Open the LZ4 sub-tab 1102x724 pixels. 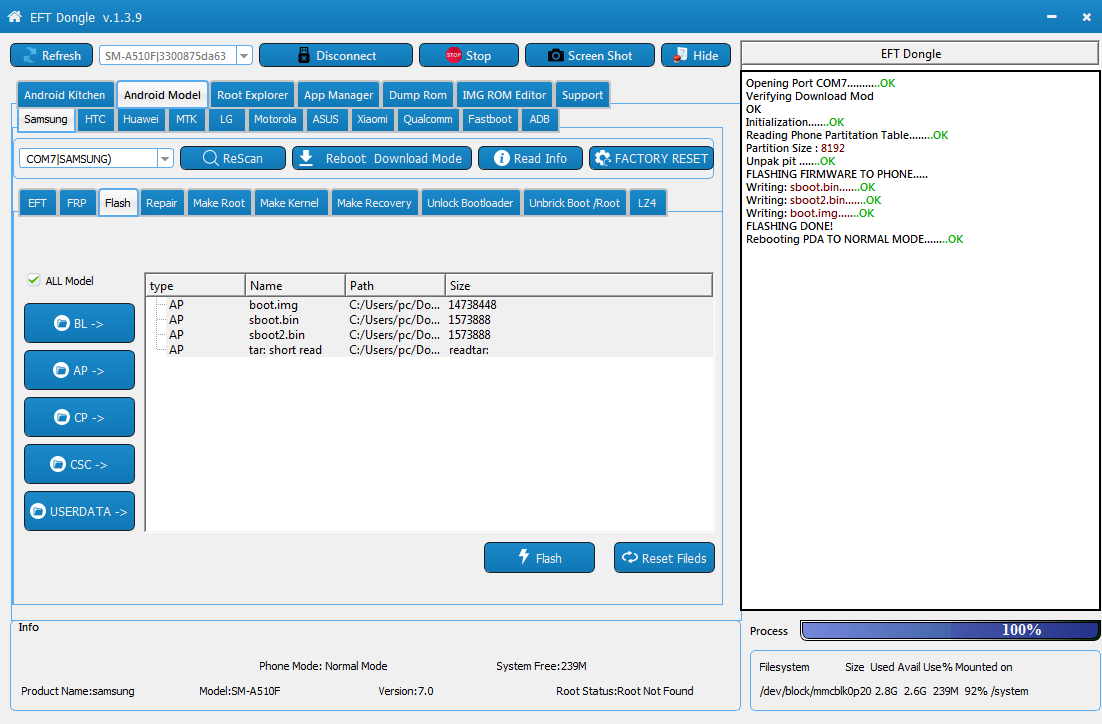tap(647, 202)
